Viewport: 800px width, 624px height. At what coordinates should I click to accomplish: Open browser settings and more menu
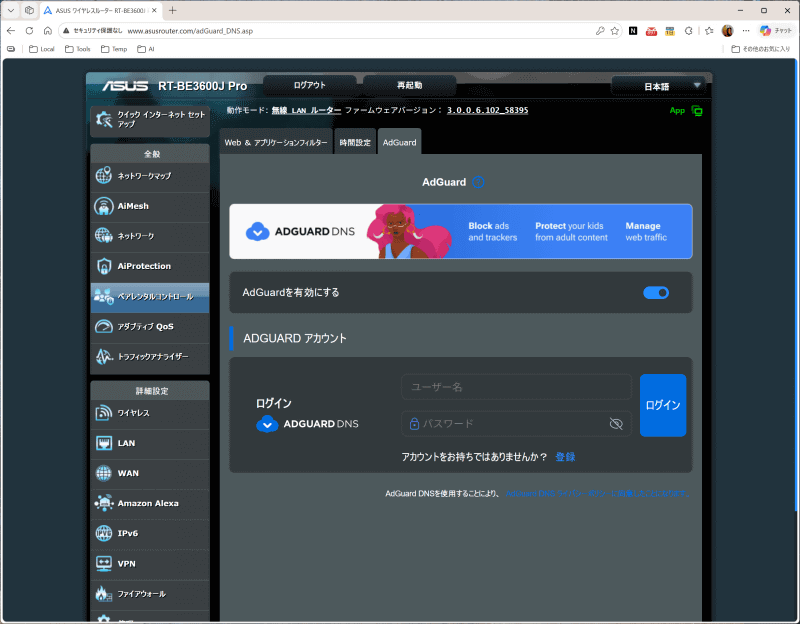click(x=746, y=31)
